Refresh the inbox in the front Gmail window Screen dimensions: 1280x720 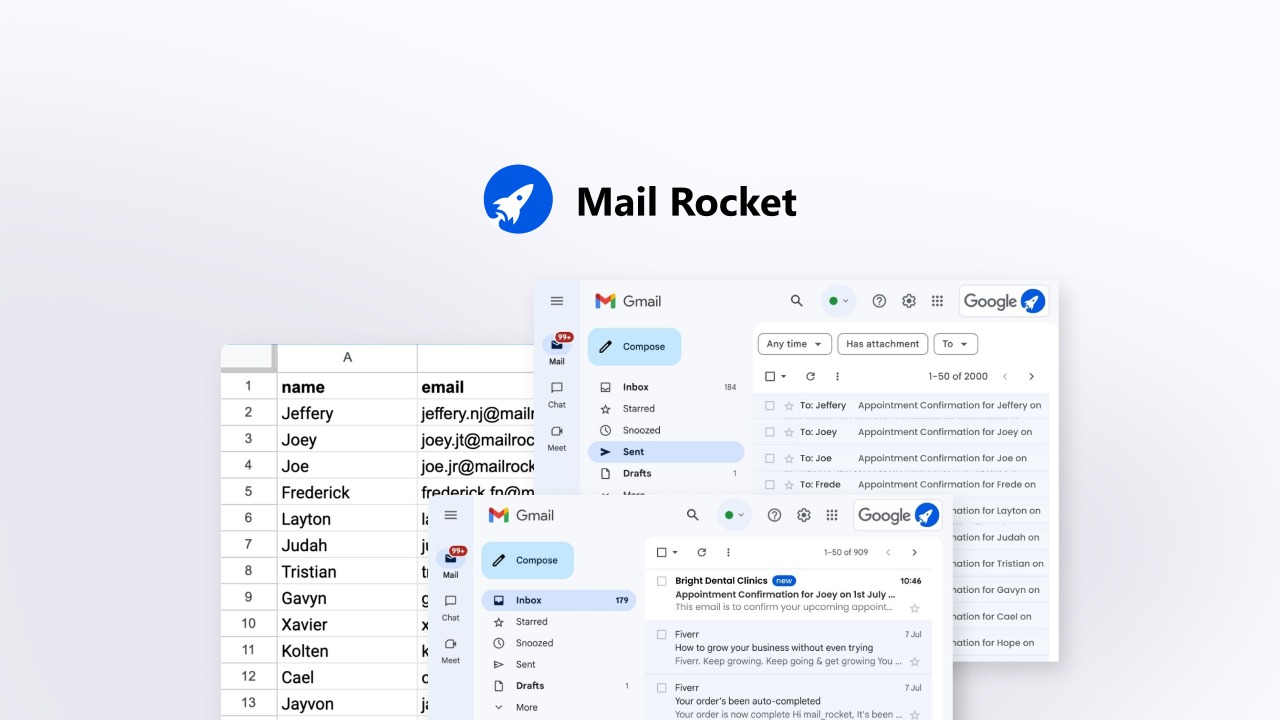coord(701,552)
